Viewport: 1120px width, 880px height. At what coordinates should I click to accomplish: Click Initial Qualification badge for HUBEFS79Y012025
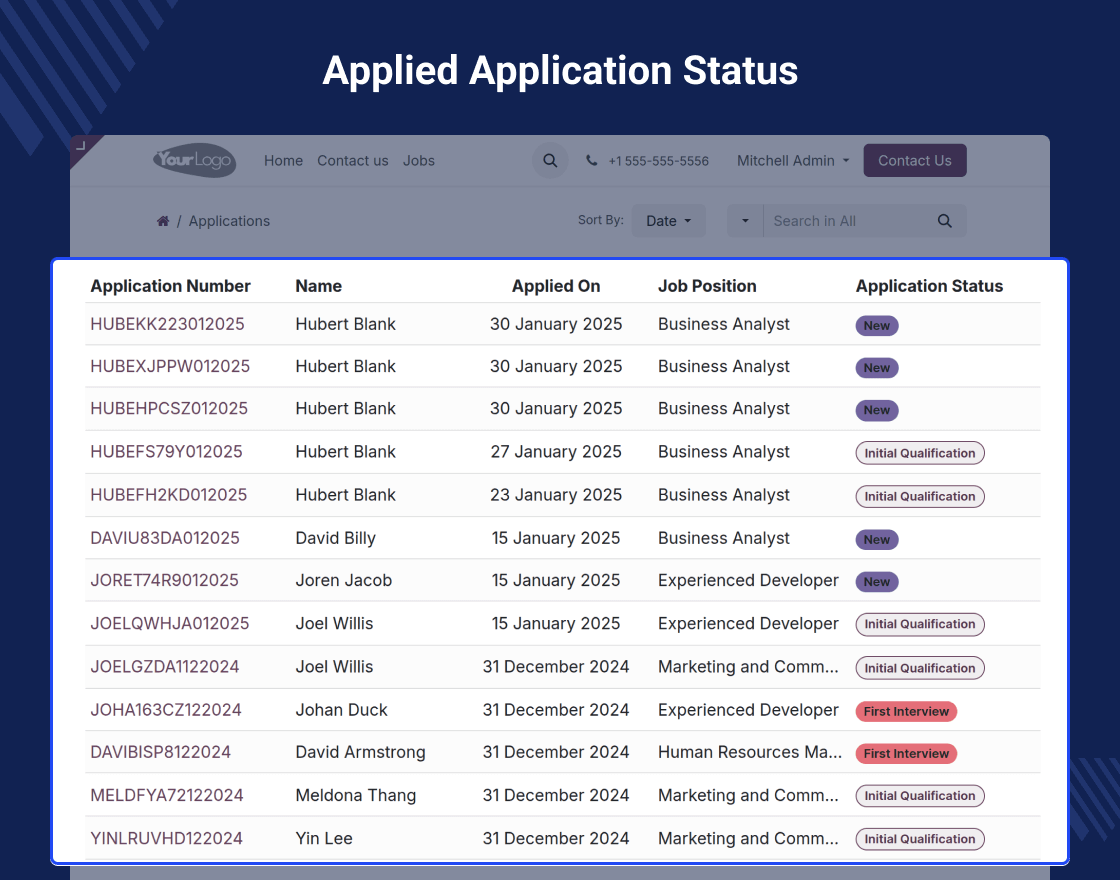pyautogui.click(x=919, y=453)
